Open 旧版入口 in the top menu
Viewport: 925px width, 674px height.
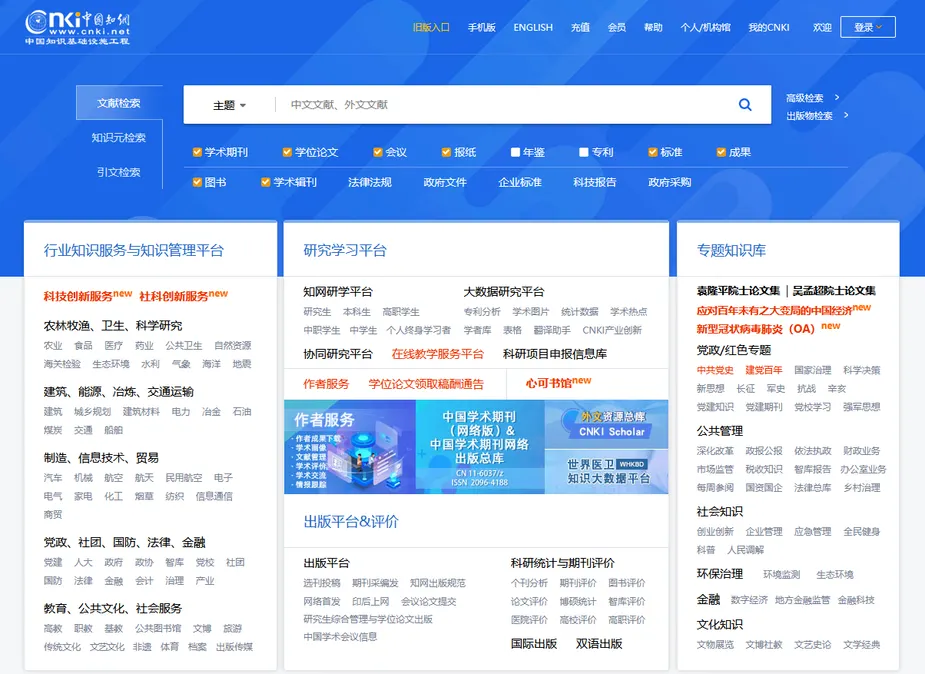[x=431, y=27]
